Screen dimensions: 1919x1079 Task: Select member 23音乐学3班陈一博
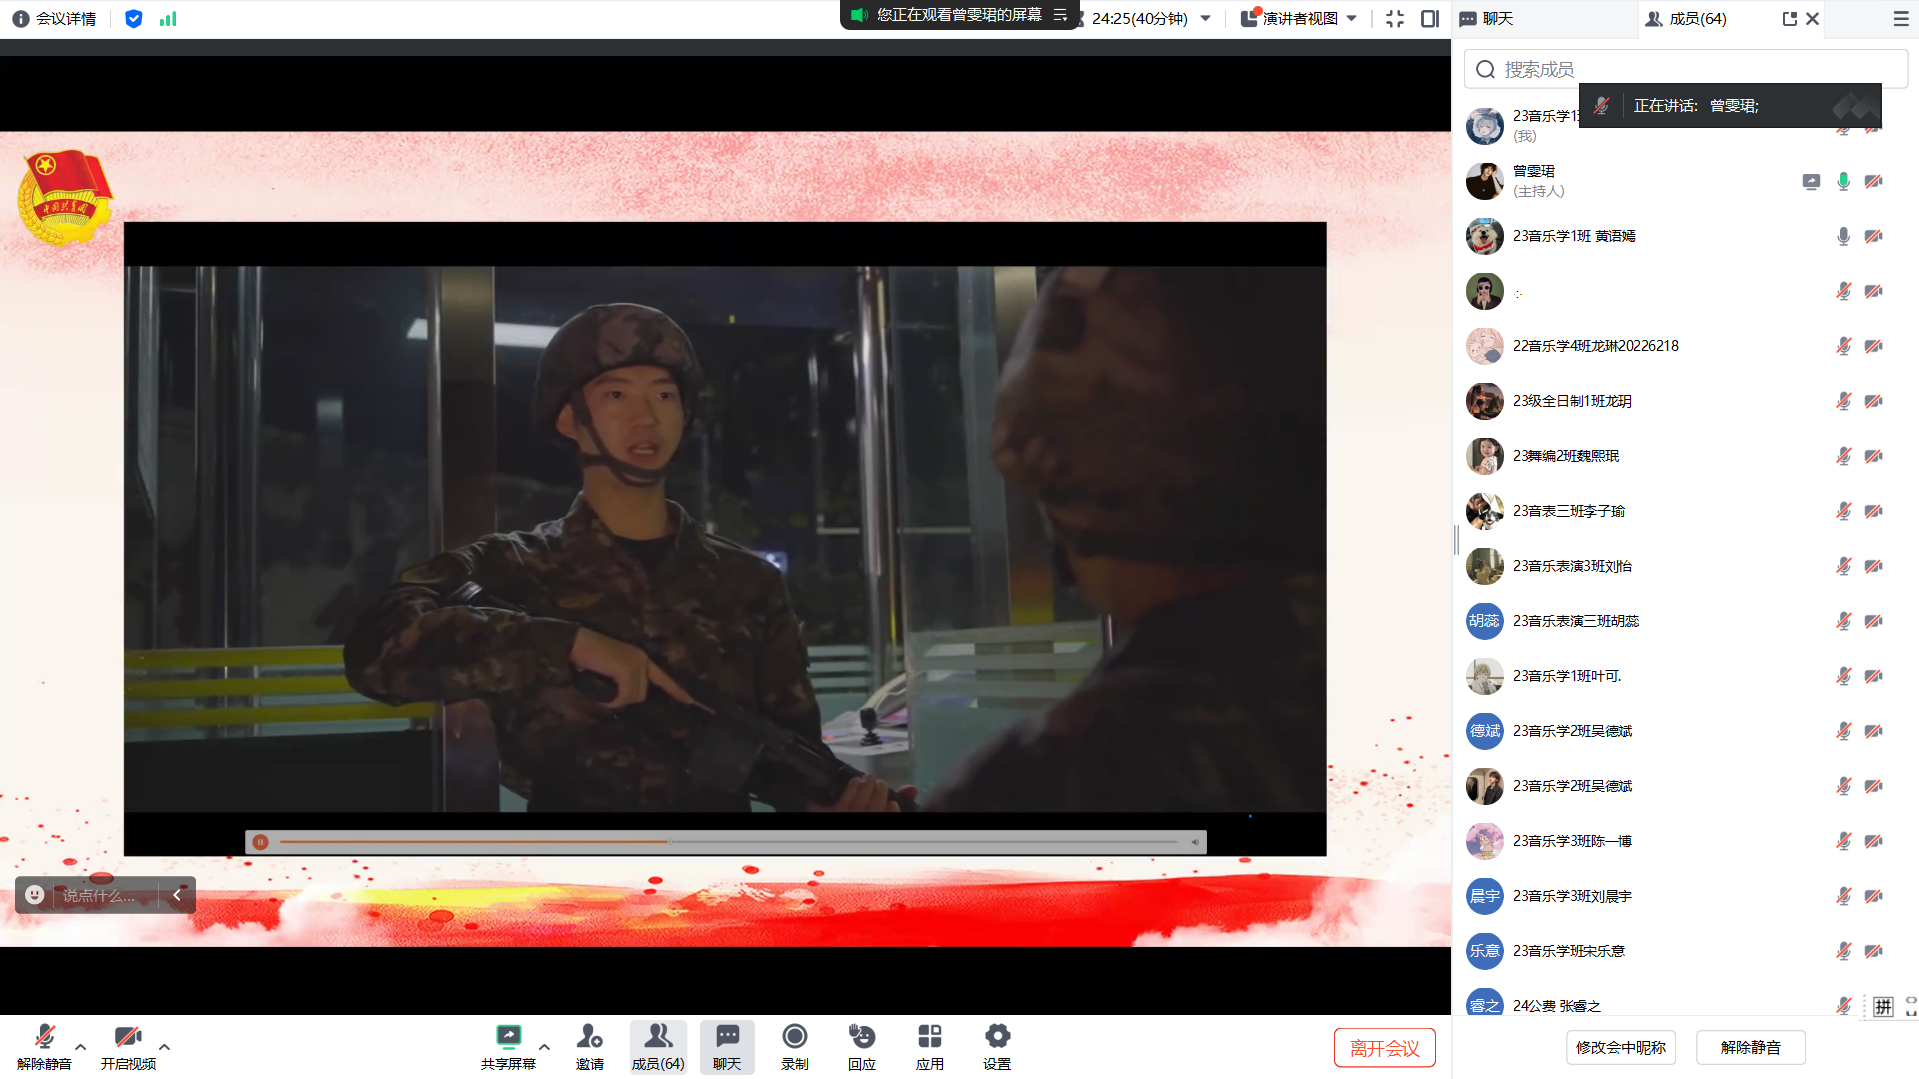click(1685, 841)
